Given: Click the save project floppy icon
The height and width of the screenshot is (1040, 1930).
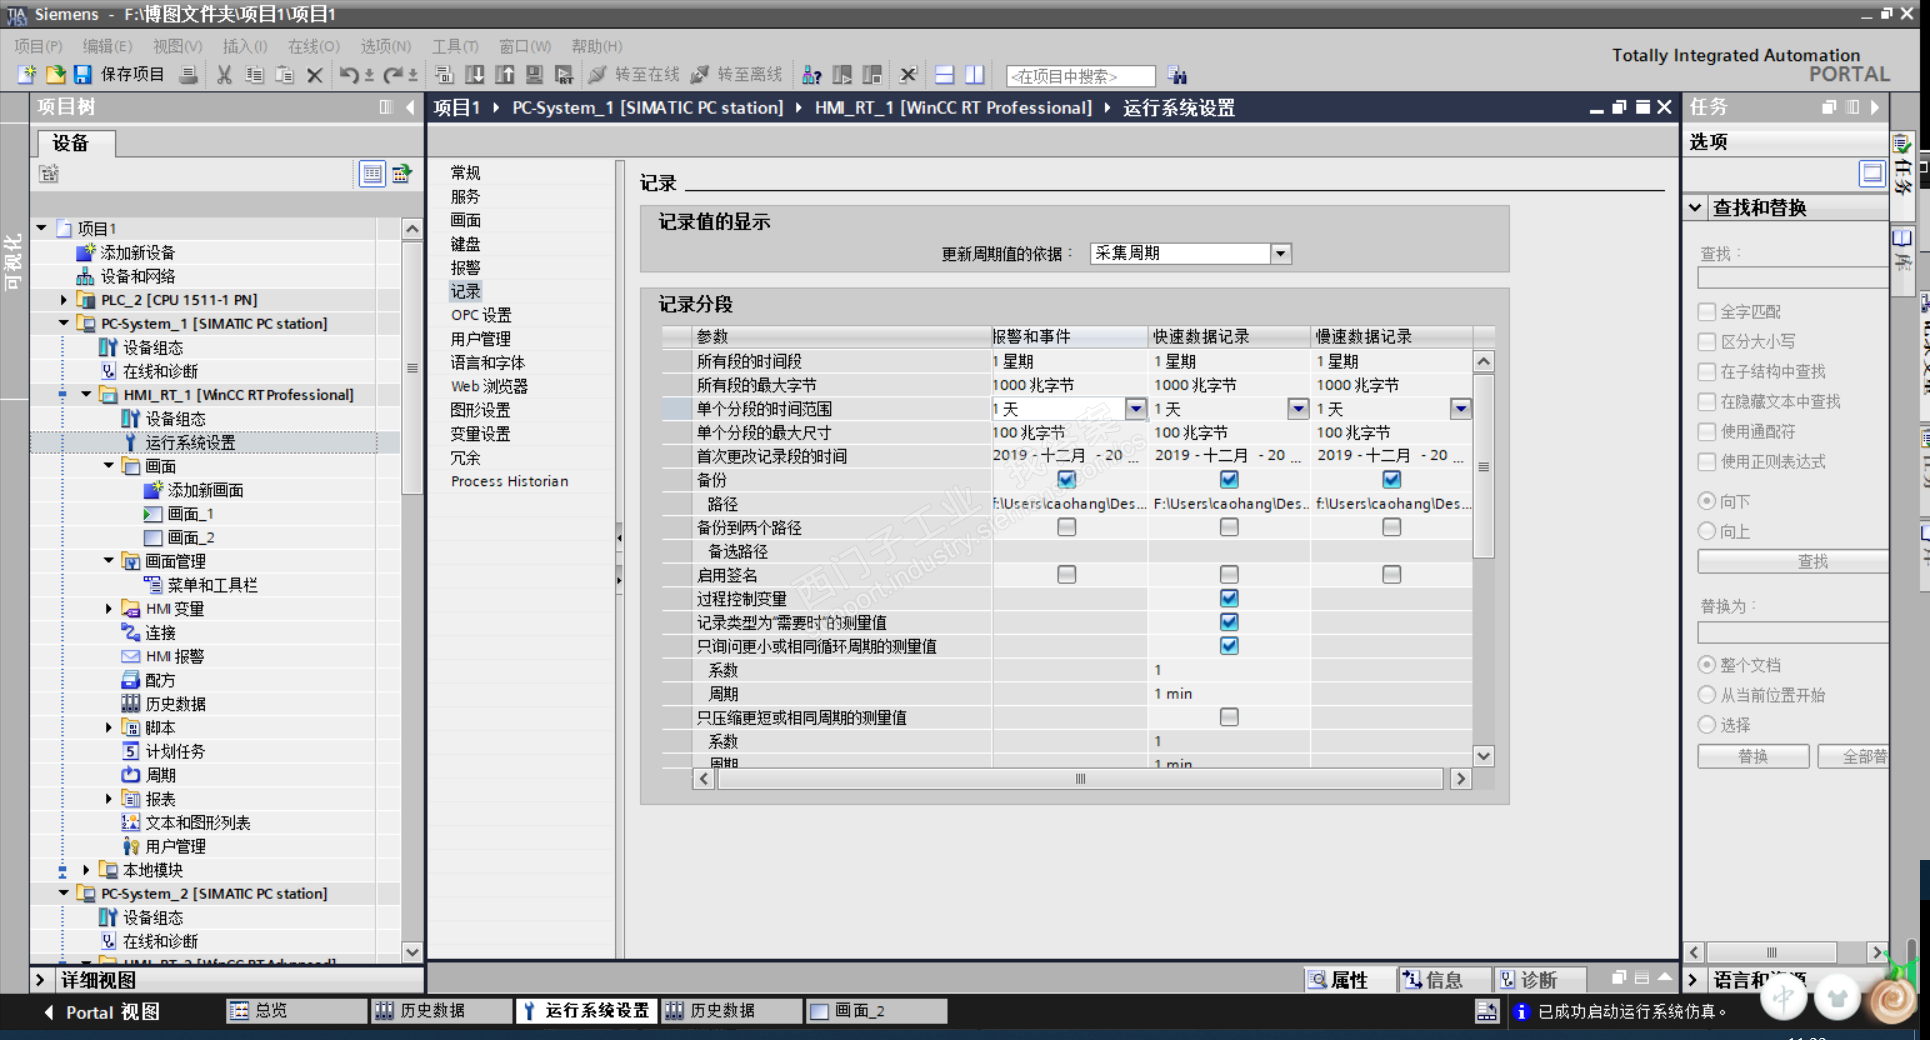Looking at the screenshot, I should tap(82, 75).
